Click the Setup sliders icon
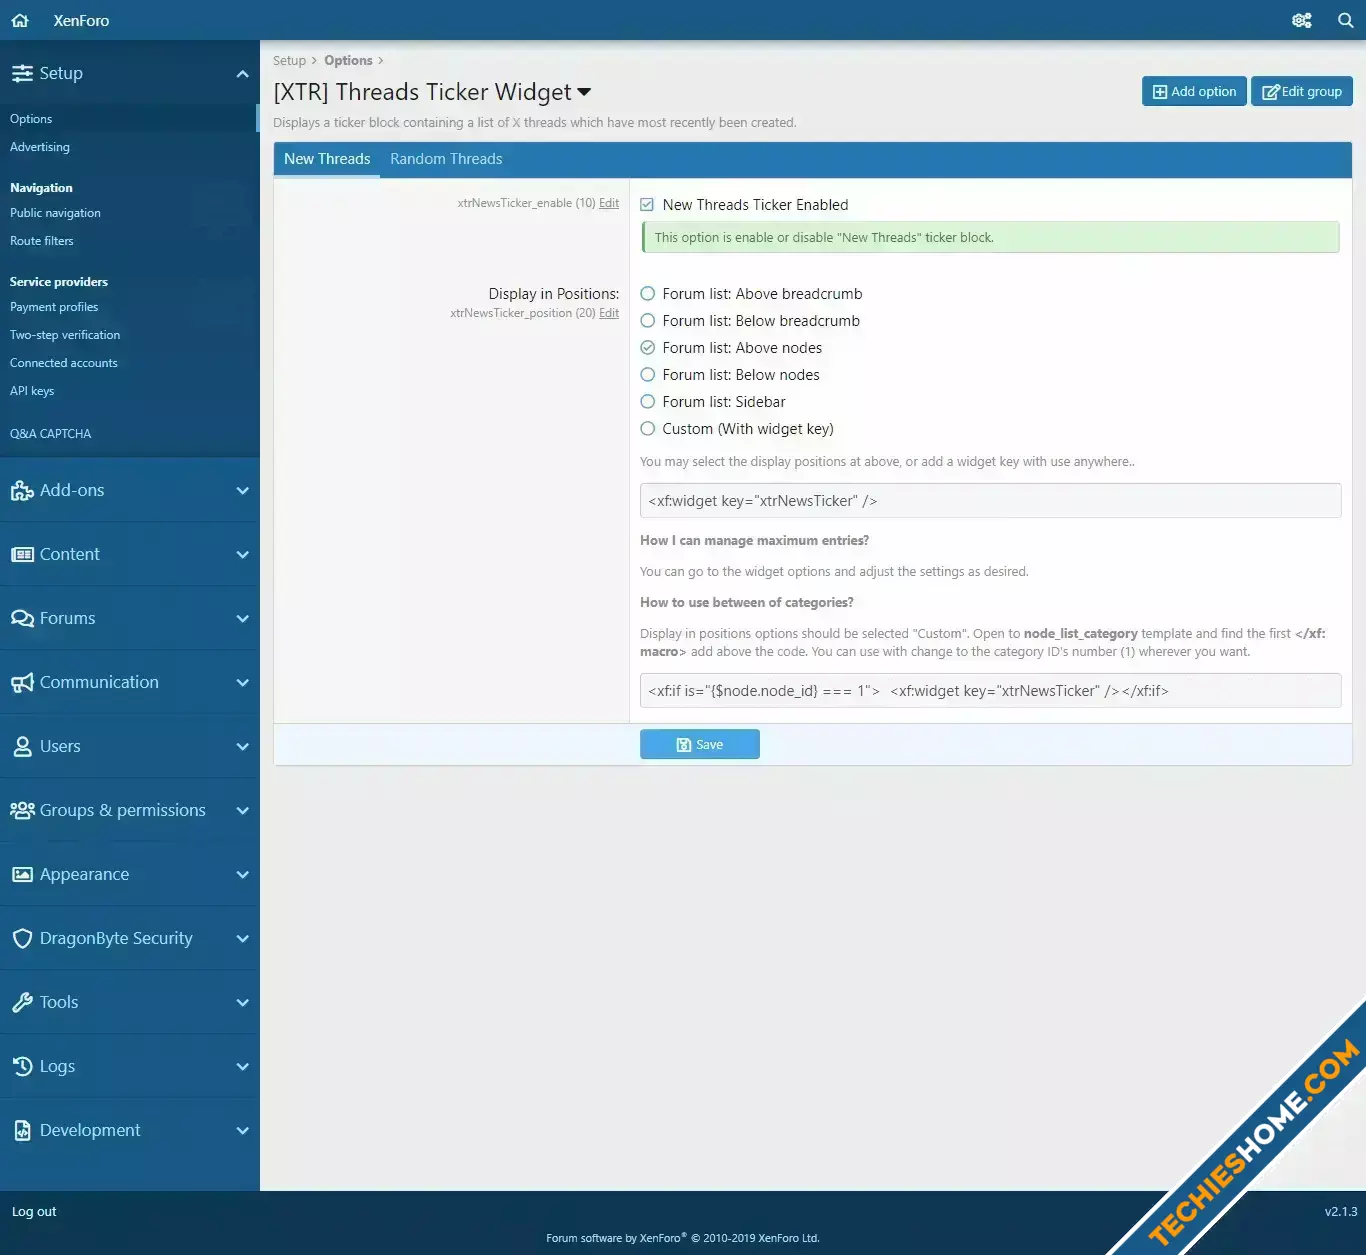Screen dimensions: 1366x1255 [22, 73]
